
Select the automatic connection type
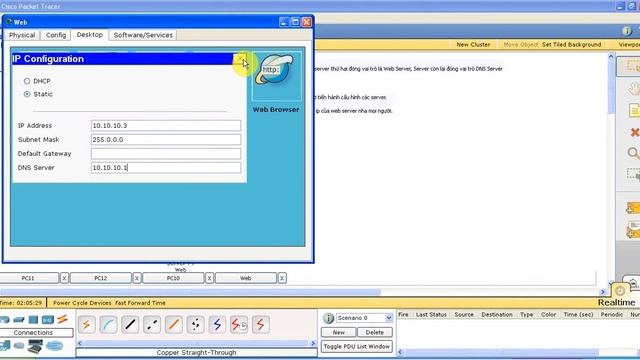tap(87, 325)
